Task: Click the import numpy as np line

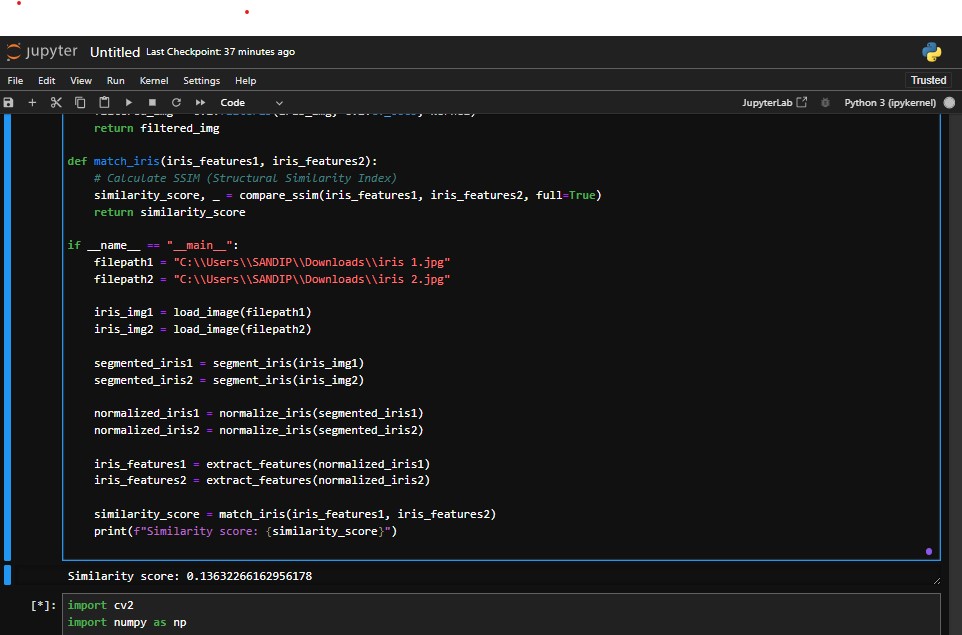Action: tap(127, 622)
